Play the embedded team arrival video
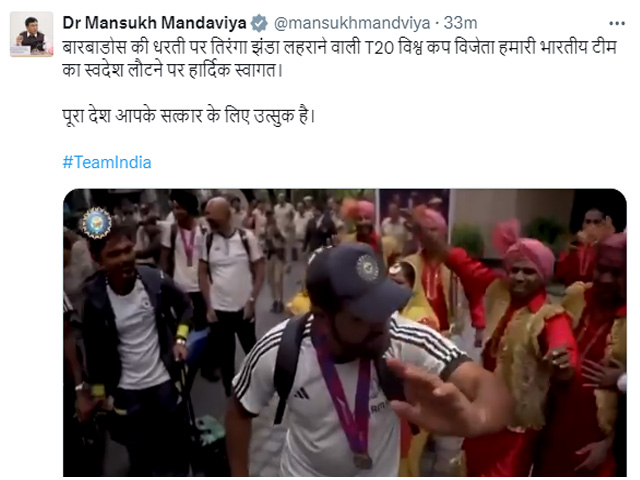Viewport: 640px width, 480px height. 344,333
